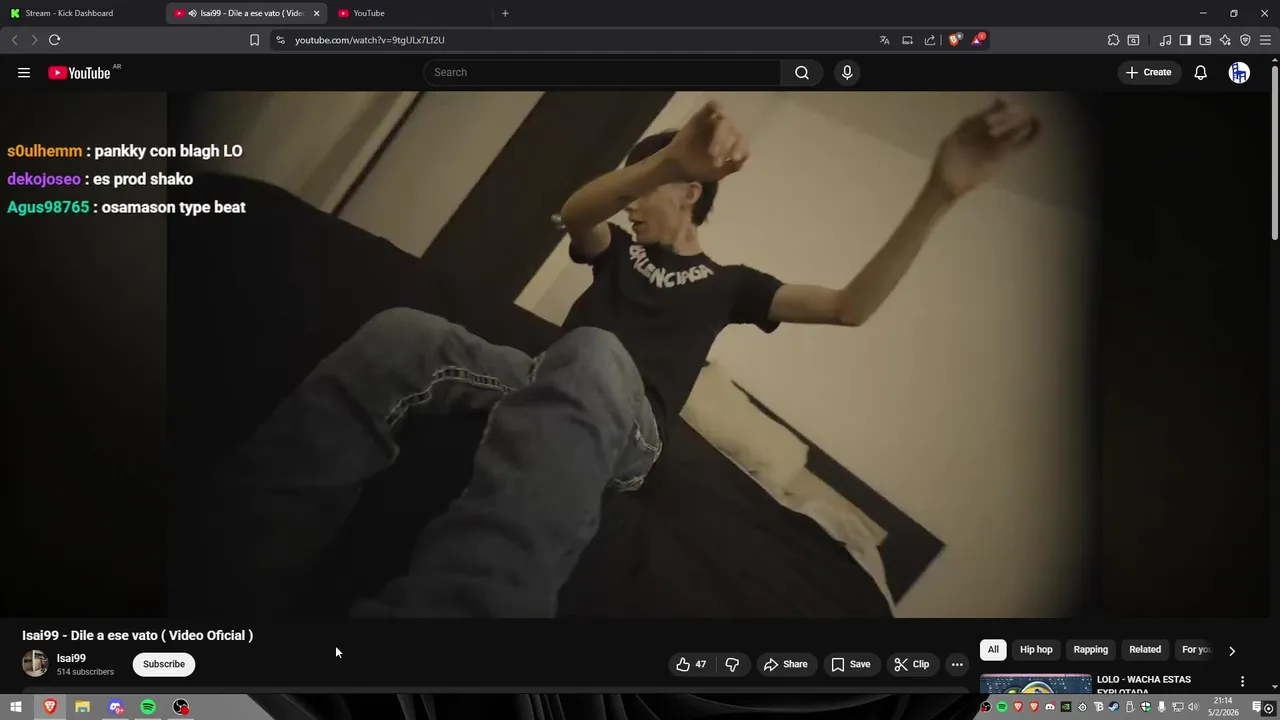Save video to playlist
Screen dimensions: 1280x720
point(850,664)
